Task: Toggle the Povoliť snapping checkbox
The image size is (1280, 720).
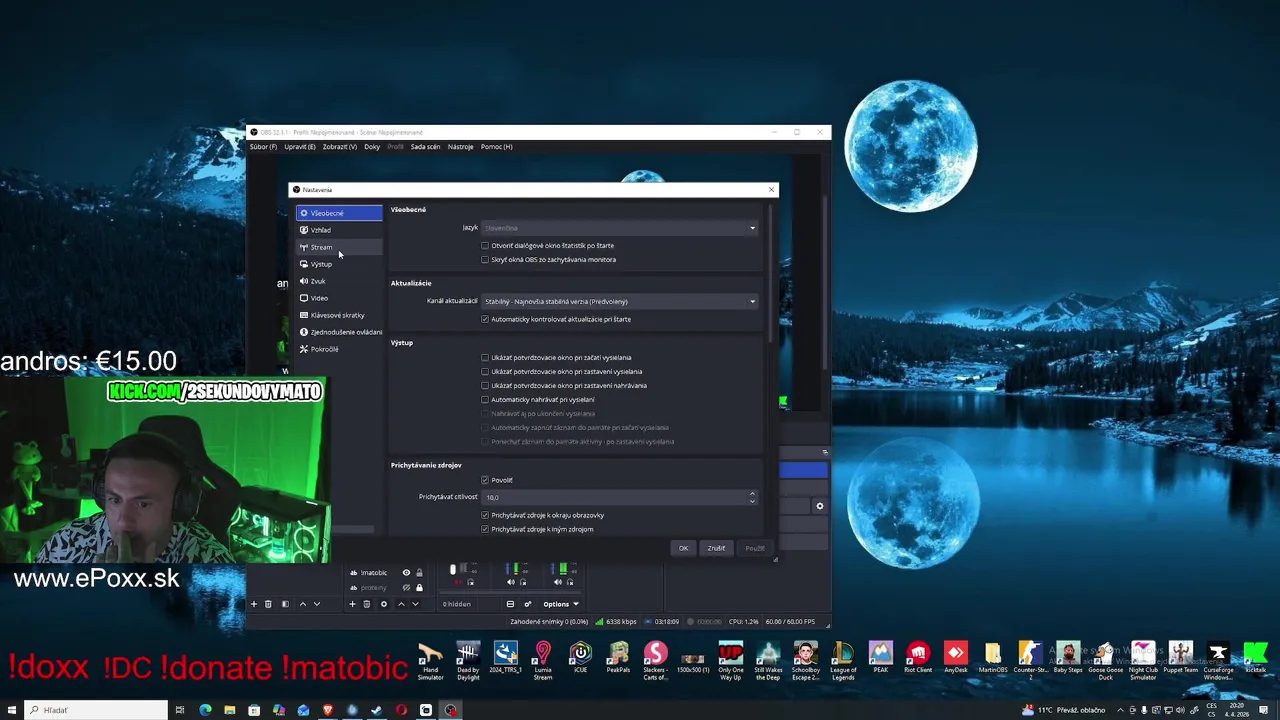Action: click(x=485, y=480)
